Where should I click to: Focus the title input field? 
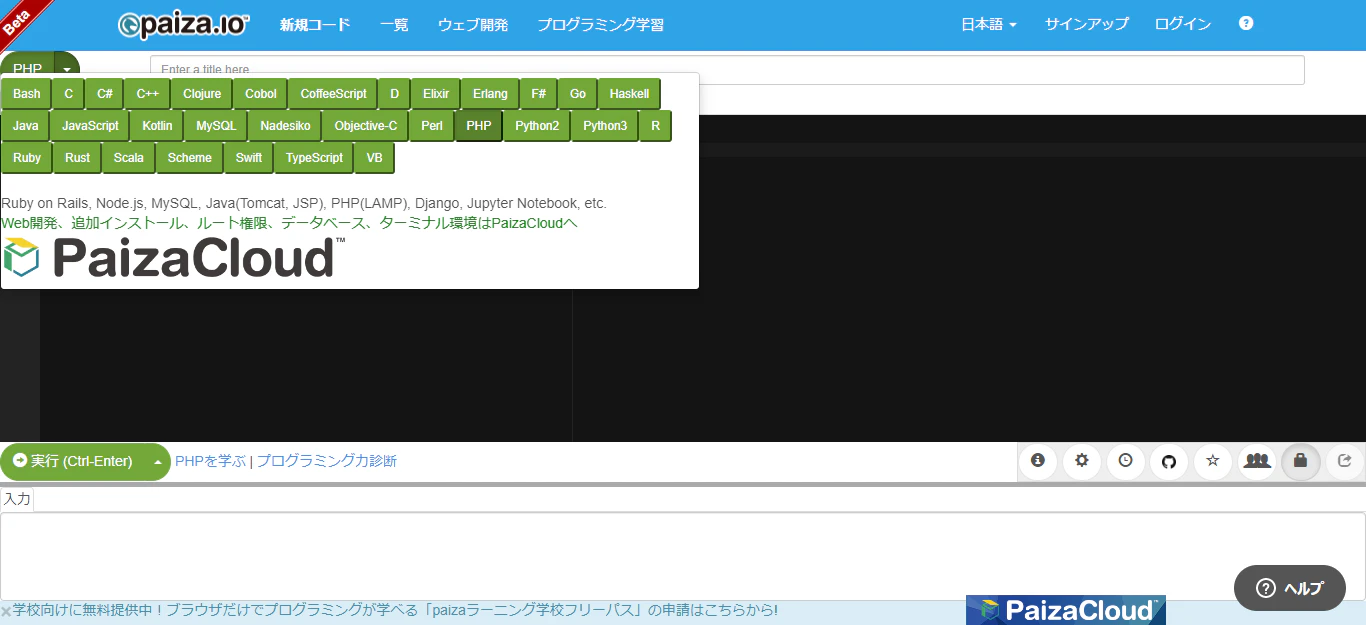click(x=727, y=70)
